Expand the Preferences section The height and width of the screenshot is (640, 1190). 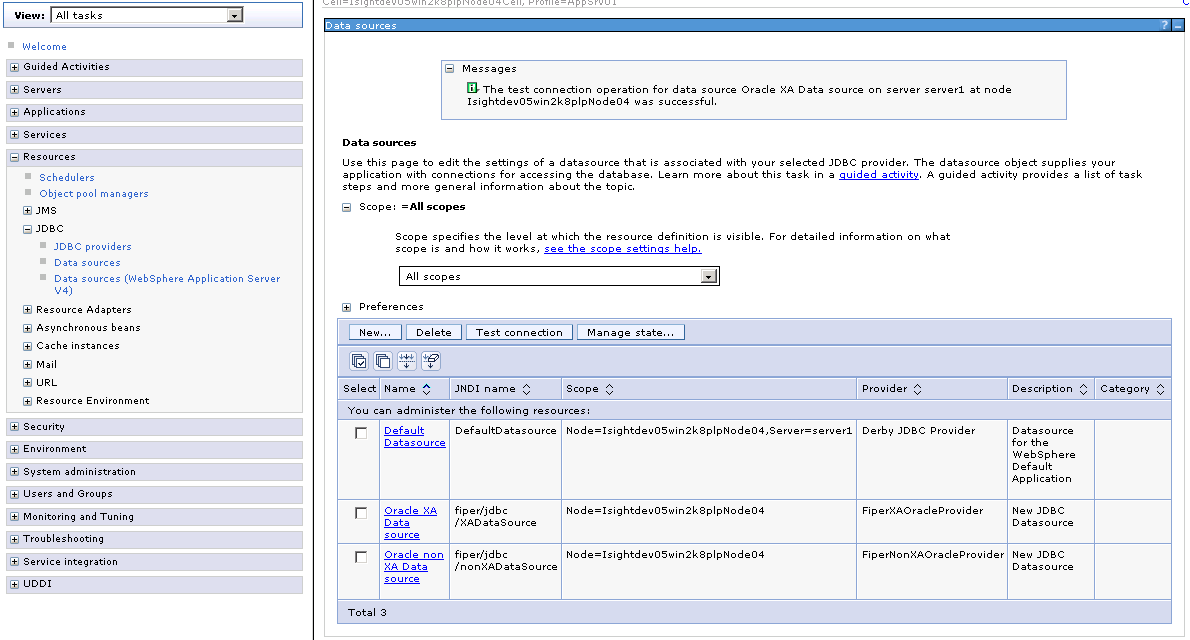[347, 307]
